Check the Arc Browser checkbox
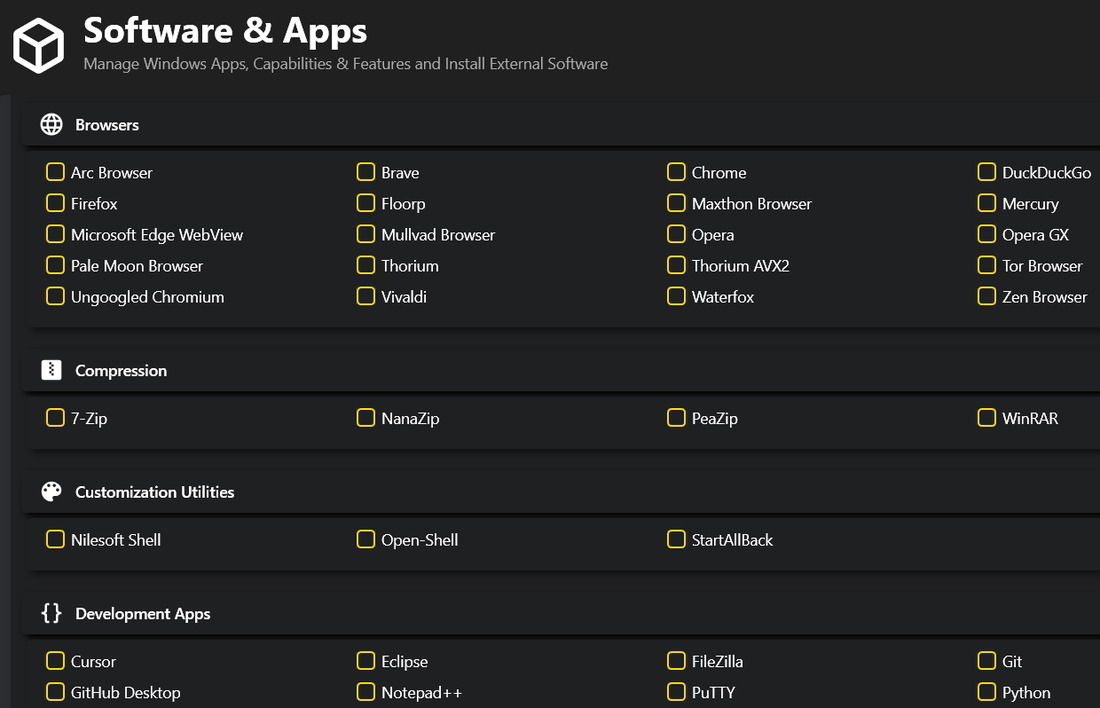The image size is (1100, 708). (x=55, y=172)
